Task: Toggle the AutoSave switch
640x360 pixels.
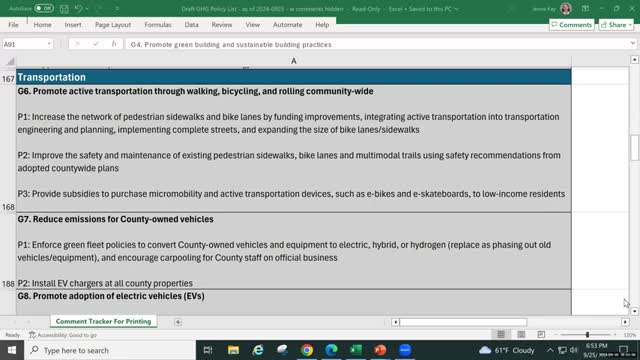Action: click(43, 8)
